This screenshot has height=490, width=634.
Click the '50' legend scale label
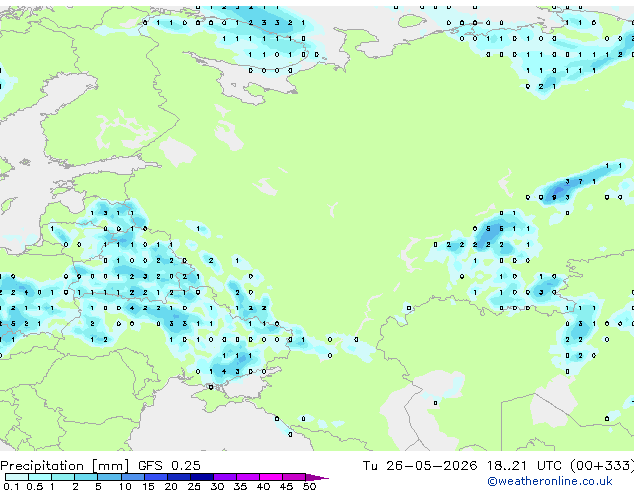click(x=310, y=486)
